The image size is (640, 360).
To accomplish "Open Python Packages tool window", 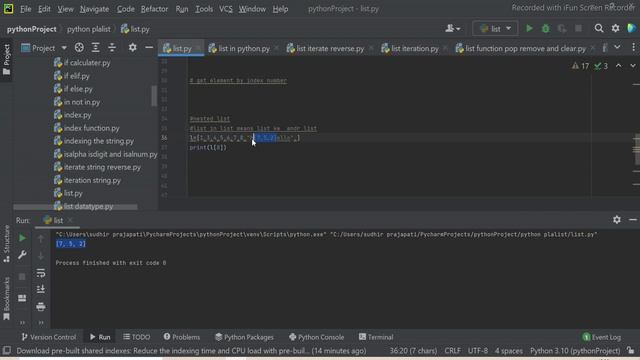I will pos(244,337).
